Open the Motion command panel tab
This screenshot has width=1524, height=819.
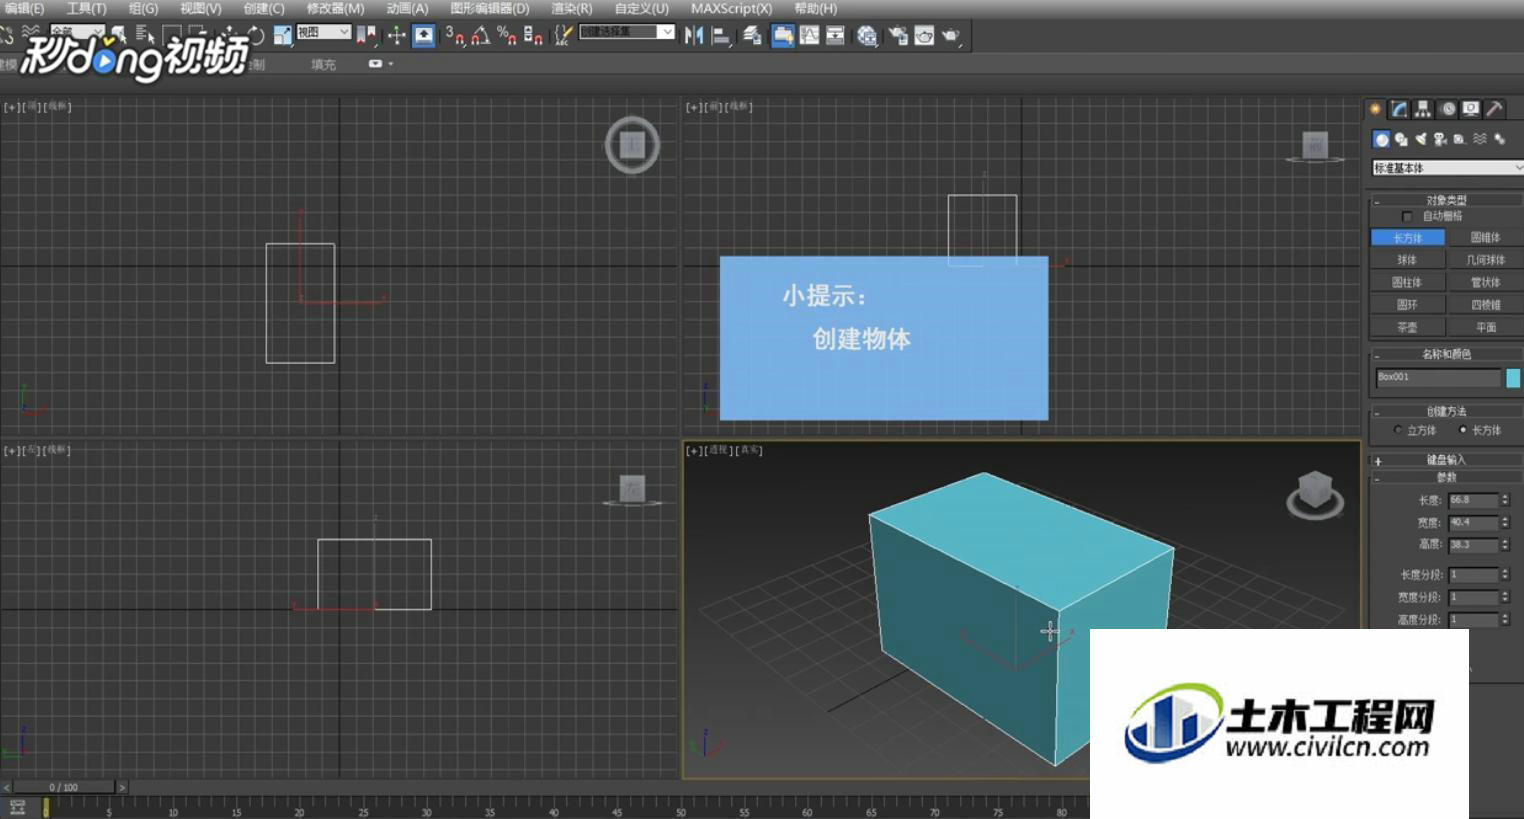pyautogui.click(x=1447, y=109)
